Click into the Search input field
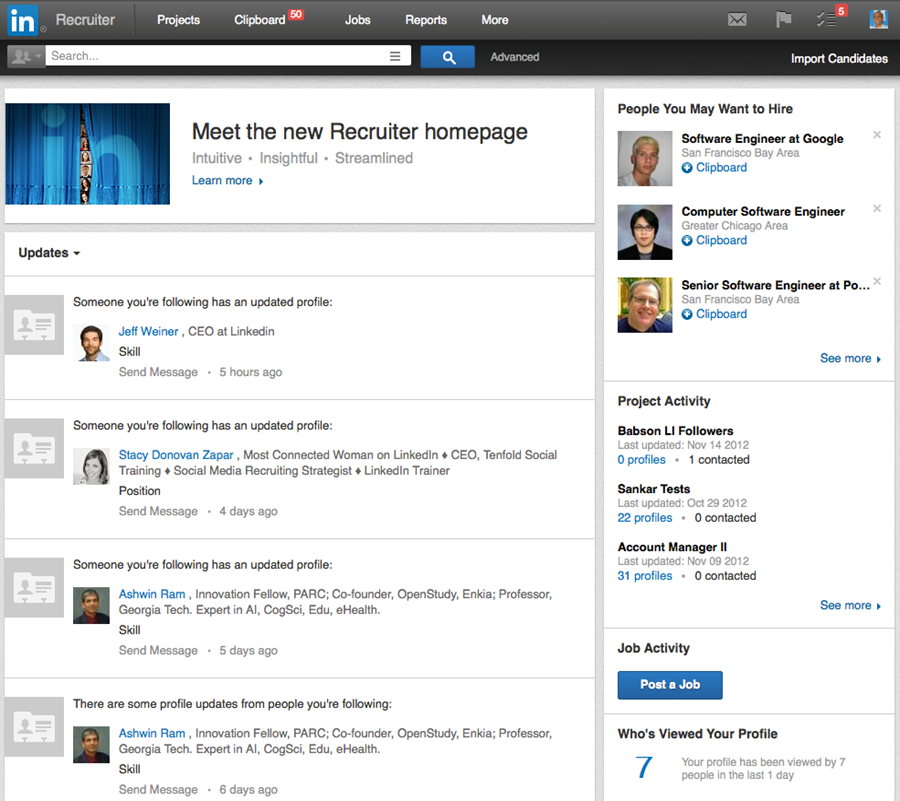Image resolution: width=900 pixels, height=801 pixels. pos(215,57)
